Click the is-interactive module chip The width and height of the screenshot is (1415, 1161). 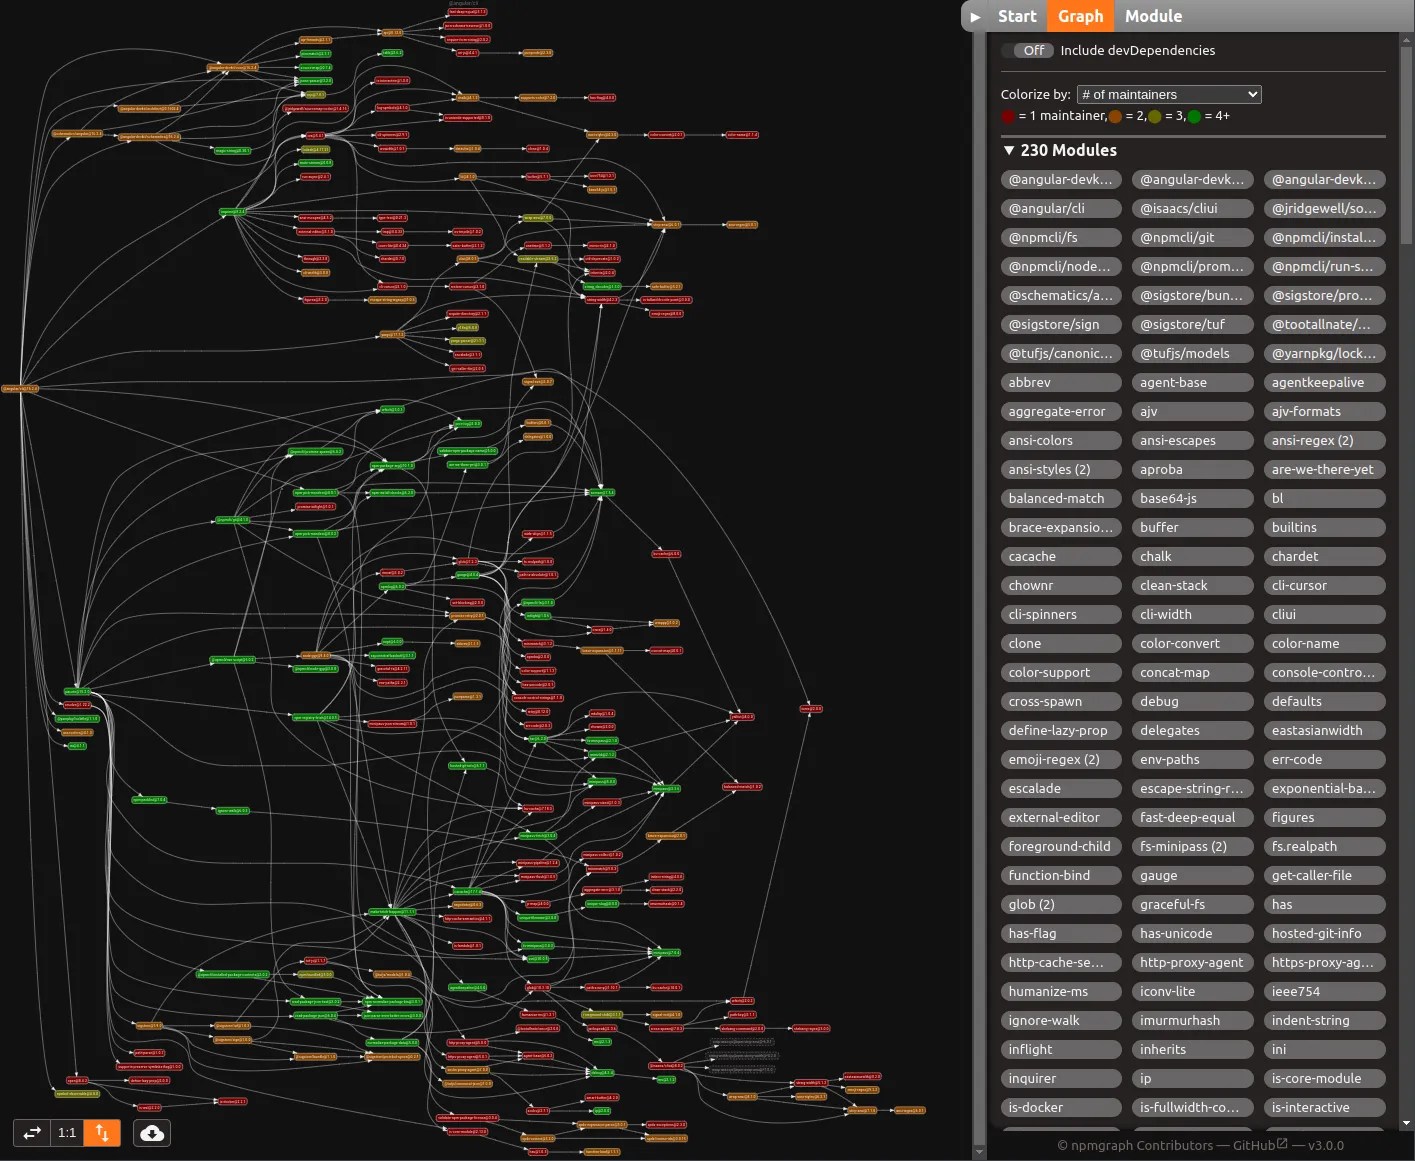coord(1325,1107)
